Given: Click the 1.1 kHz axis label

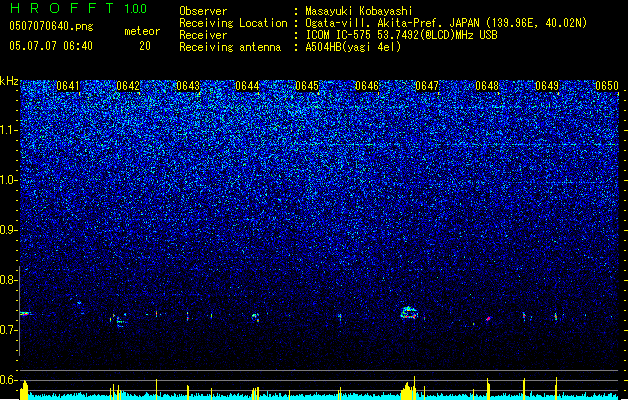Looking at the screenshot, I should point(9,130).
